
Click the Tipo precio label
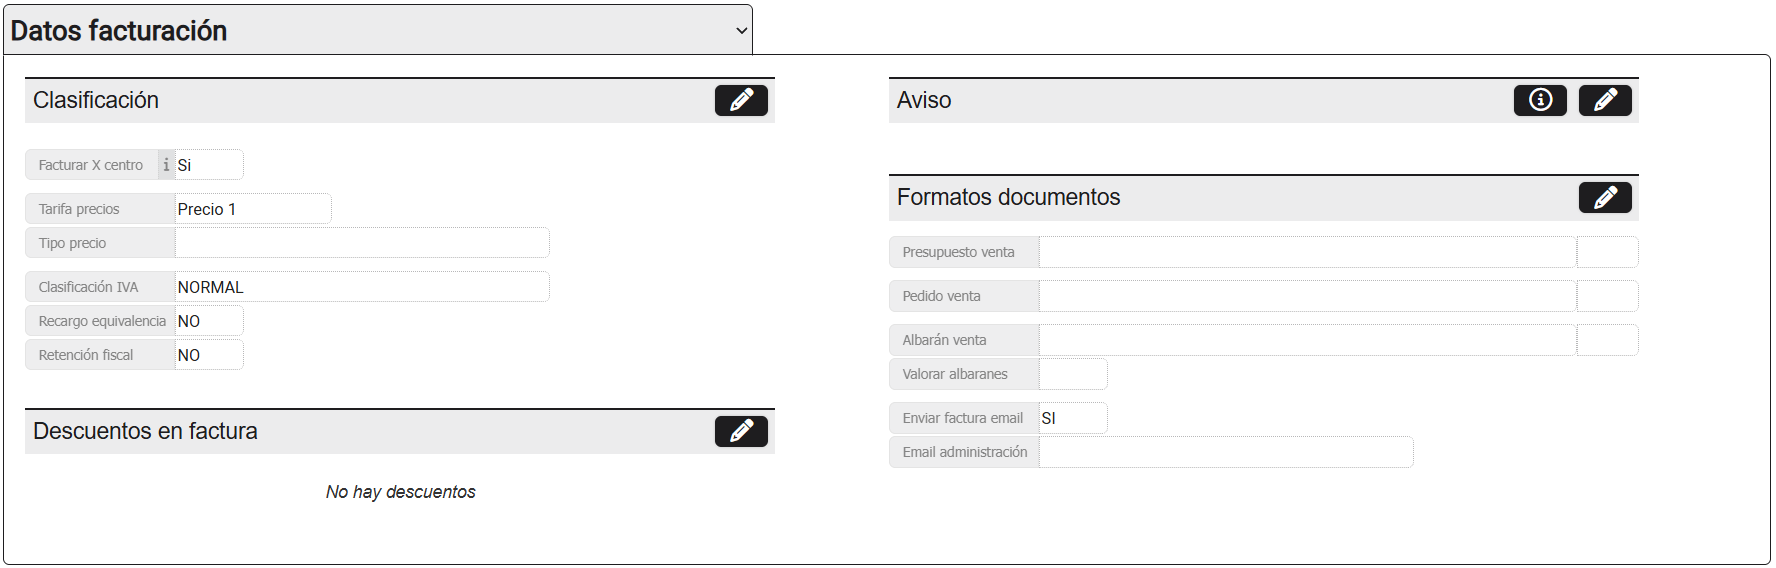pyautogui.click(x=72, y=243)
